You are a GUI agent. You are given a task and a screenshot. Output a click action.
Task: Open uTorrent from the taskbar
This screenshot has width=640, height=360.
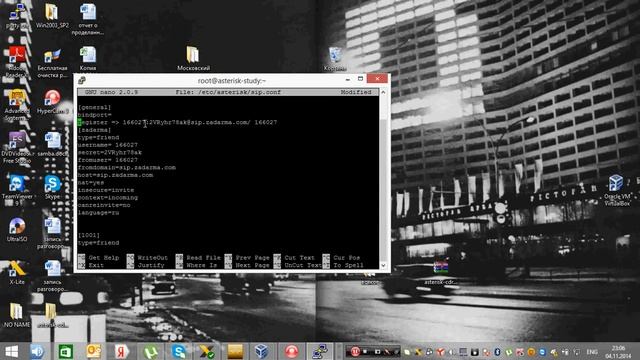click(150, 351)
